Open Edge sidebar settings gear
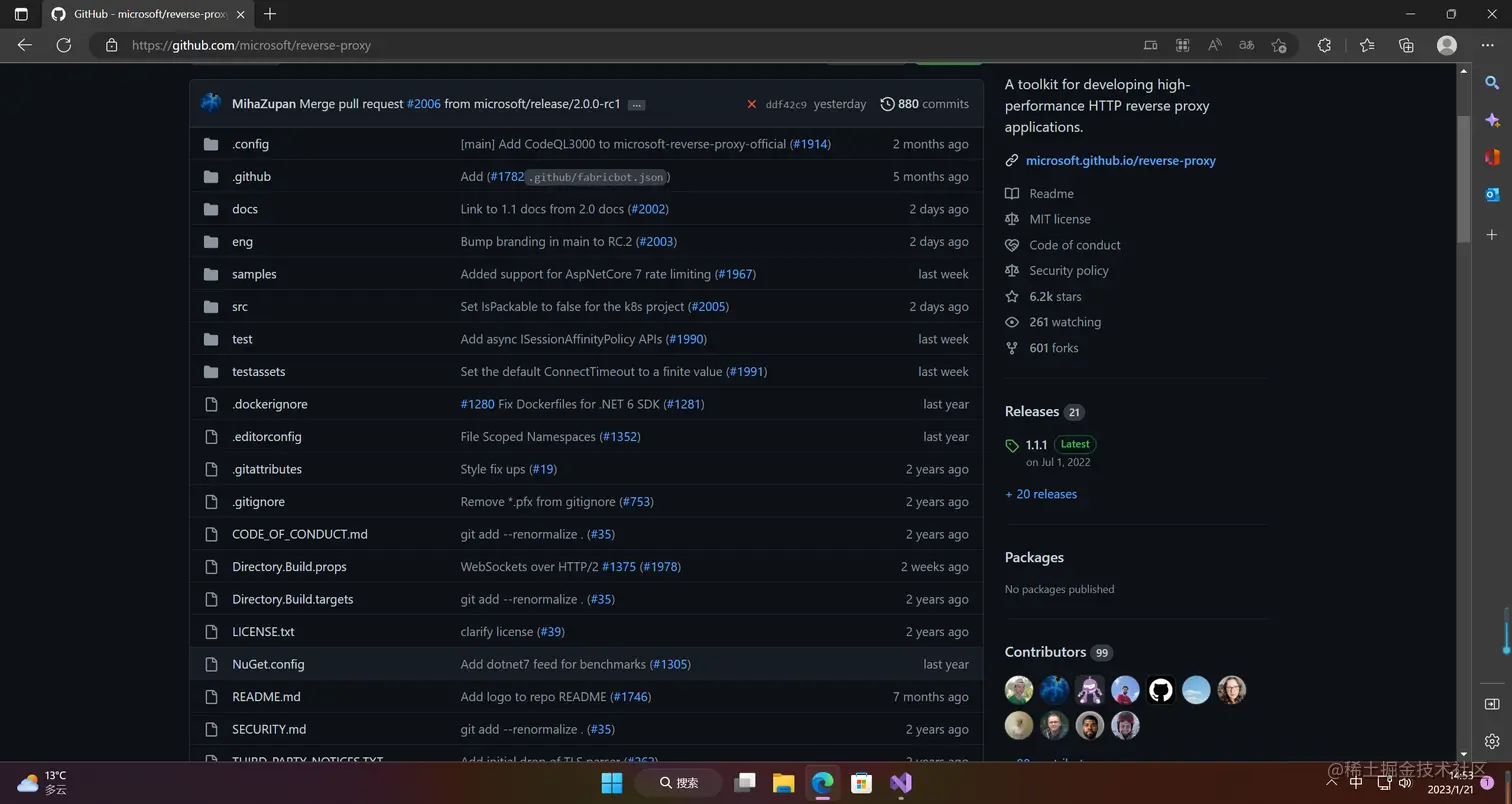Image resolution: width=1512 pixels, height=804 pixels. tap(1492, 741)
